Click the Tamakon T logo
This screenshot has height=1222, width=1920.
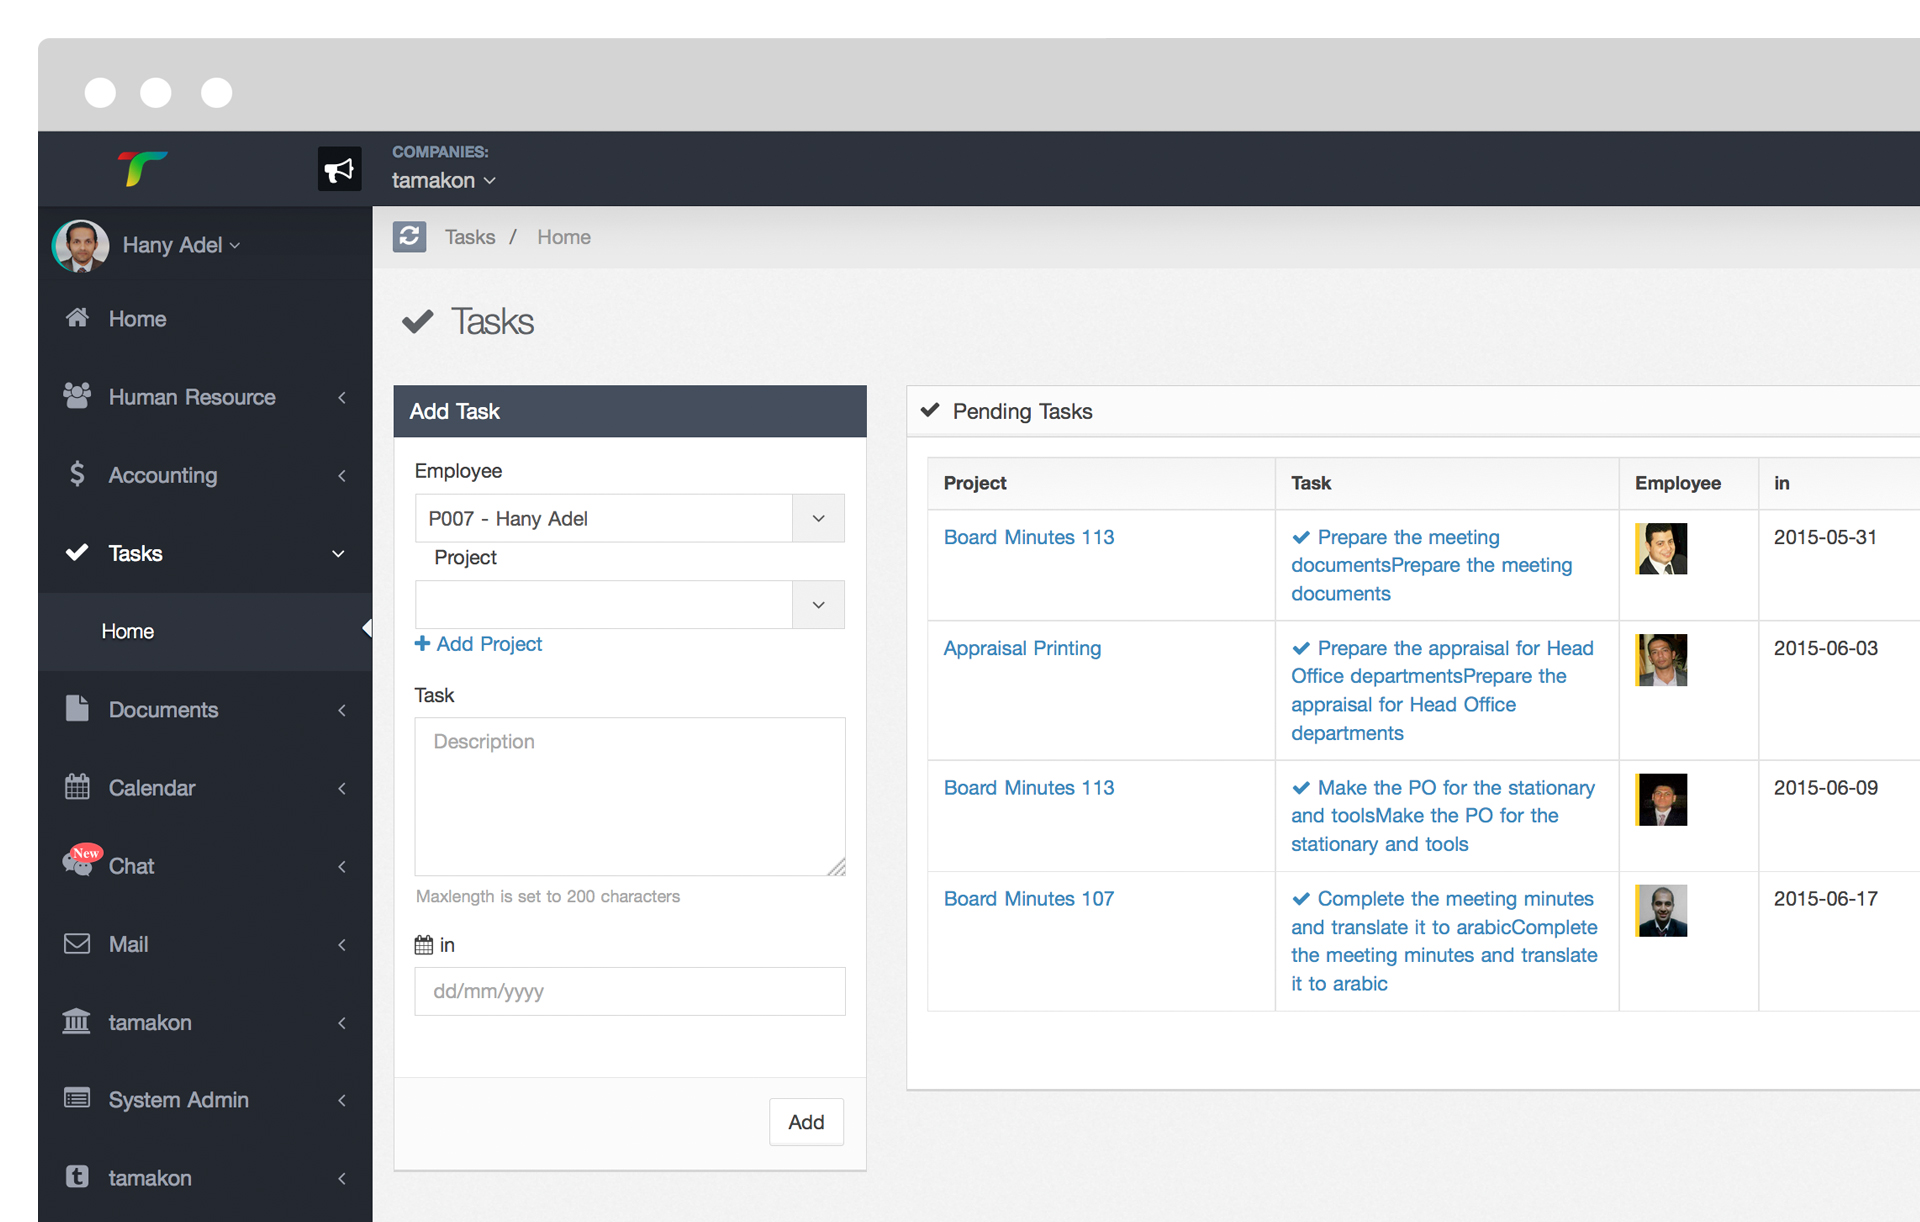coord(142,168)
